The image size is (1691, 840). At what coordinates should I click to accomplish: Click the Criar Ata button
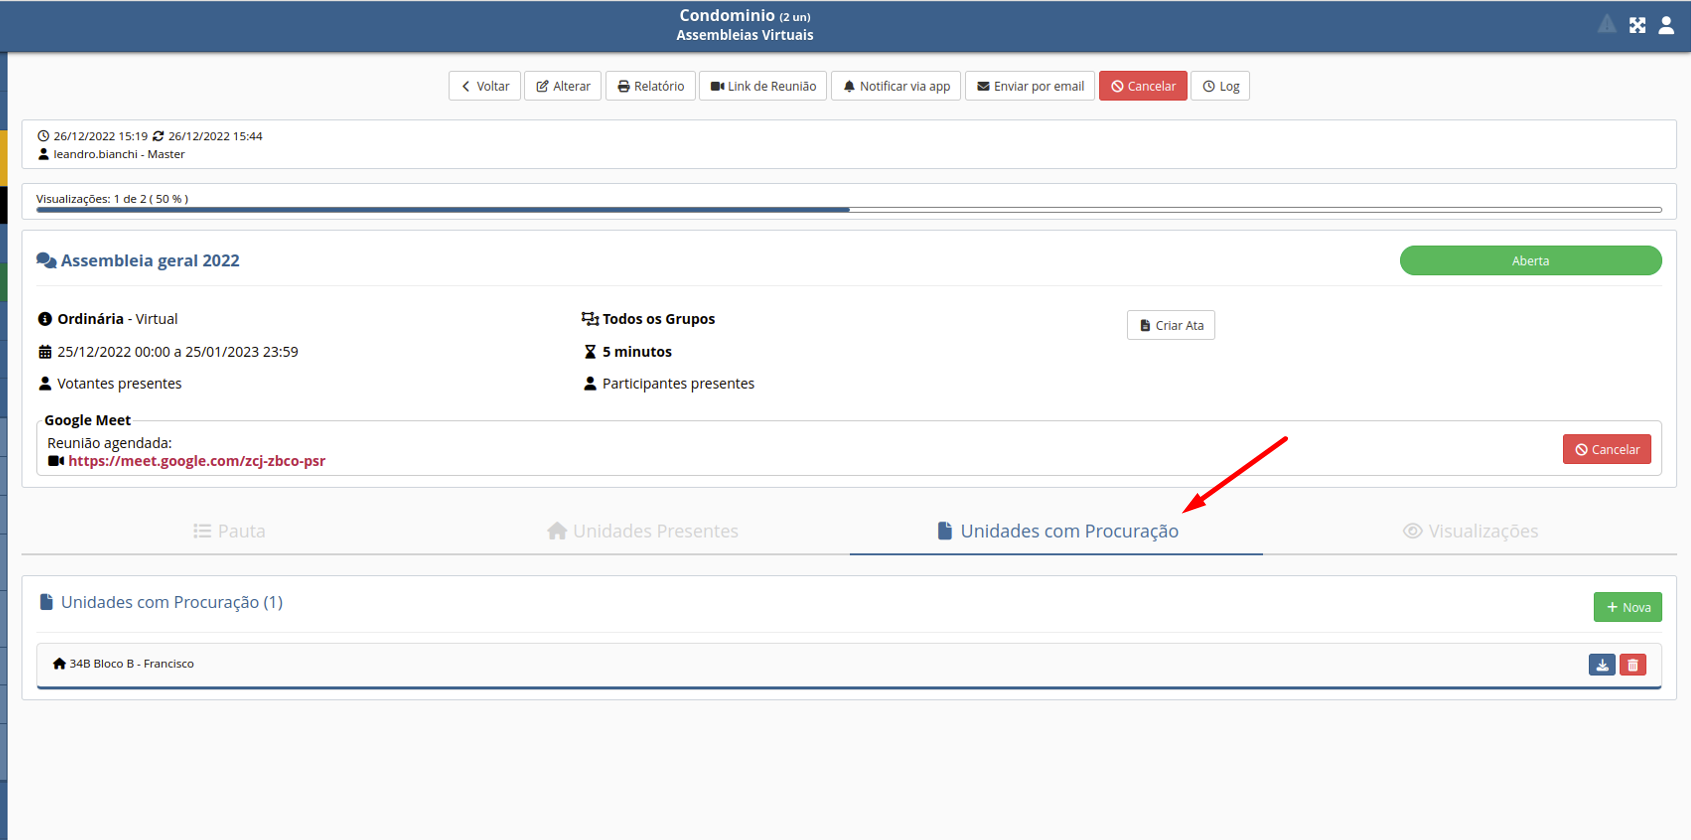(1170, 326)
